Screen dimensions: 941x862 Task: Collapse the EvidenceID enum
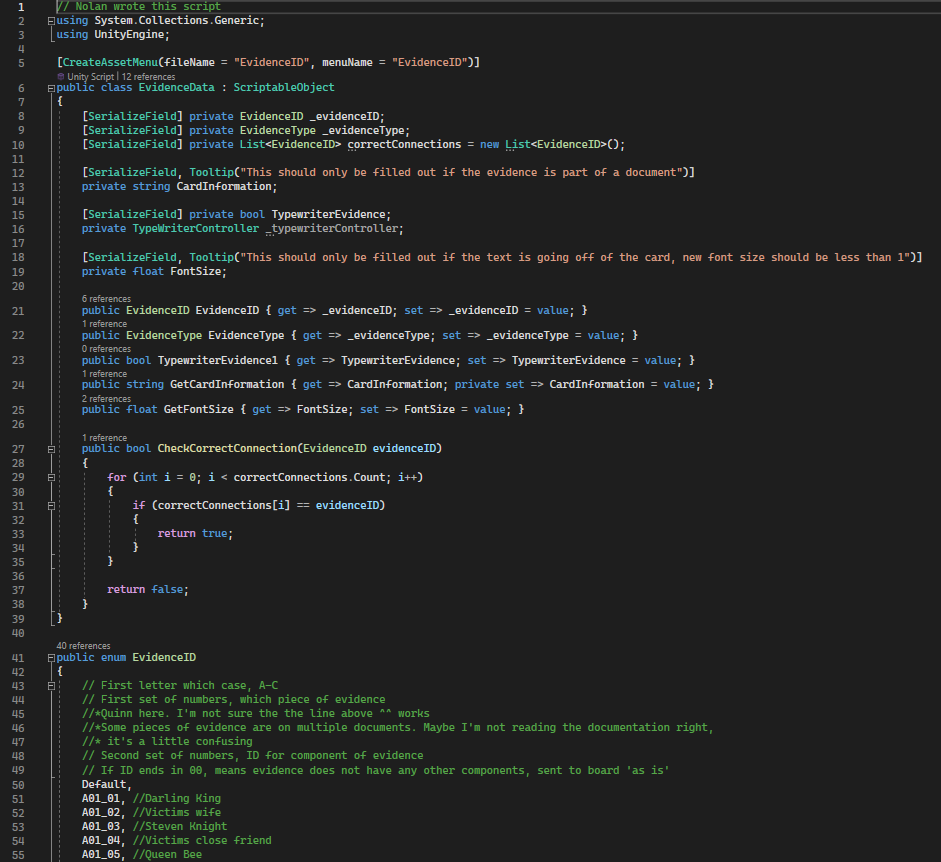tap(51, 658)
